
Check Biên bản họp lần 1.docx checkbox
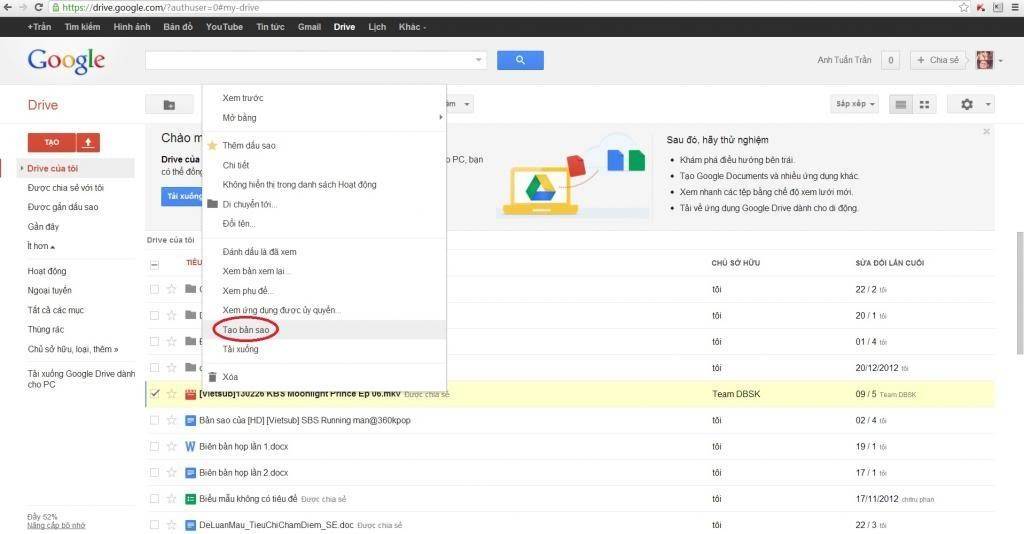[154, 447]
